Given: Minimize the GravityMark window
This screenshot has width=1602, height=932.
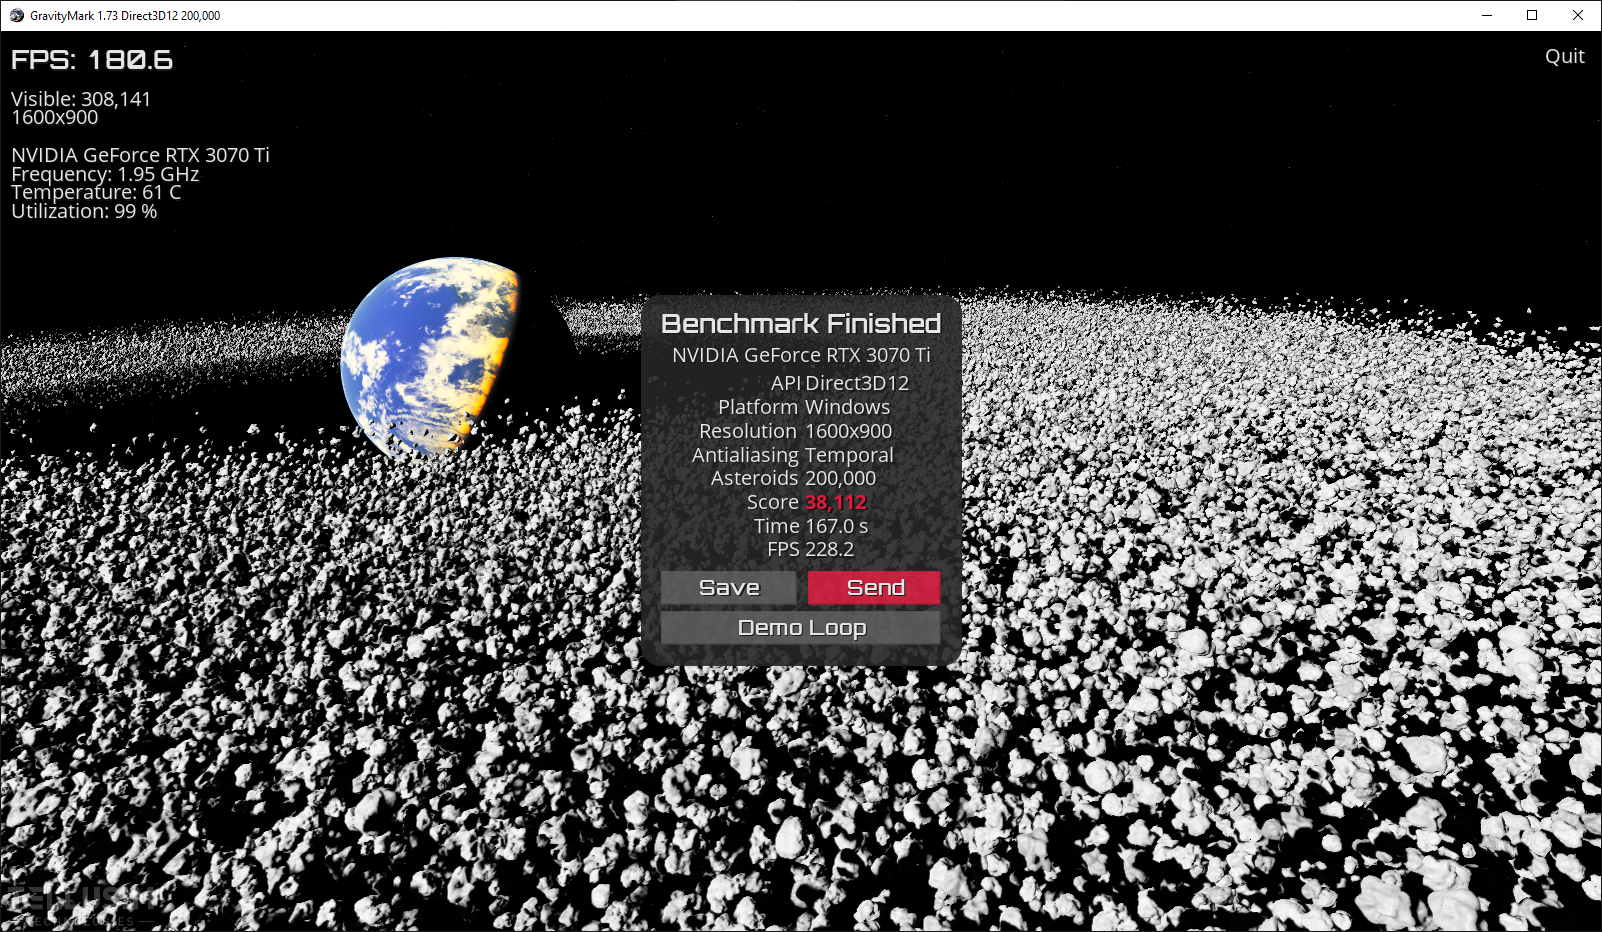Looking at the screenshot, I should tap(1486, 15).
